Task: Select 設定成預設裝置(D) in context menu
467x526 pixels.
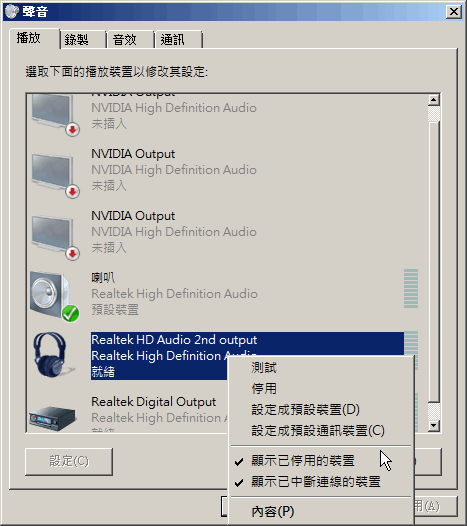Action: tap(320, 410)
